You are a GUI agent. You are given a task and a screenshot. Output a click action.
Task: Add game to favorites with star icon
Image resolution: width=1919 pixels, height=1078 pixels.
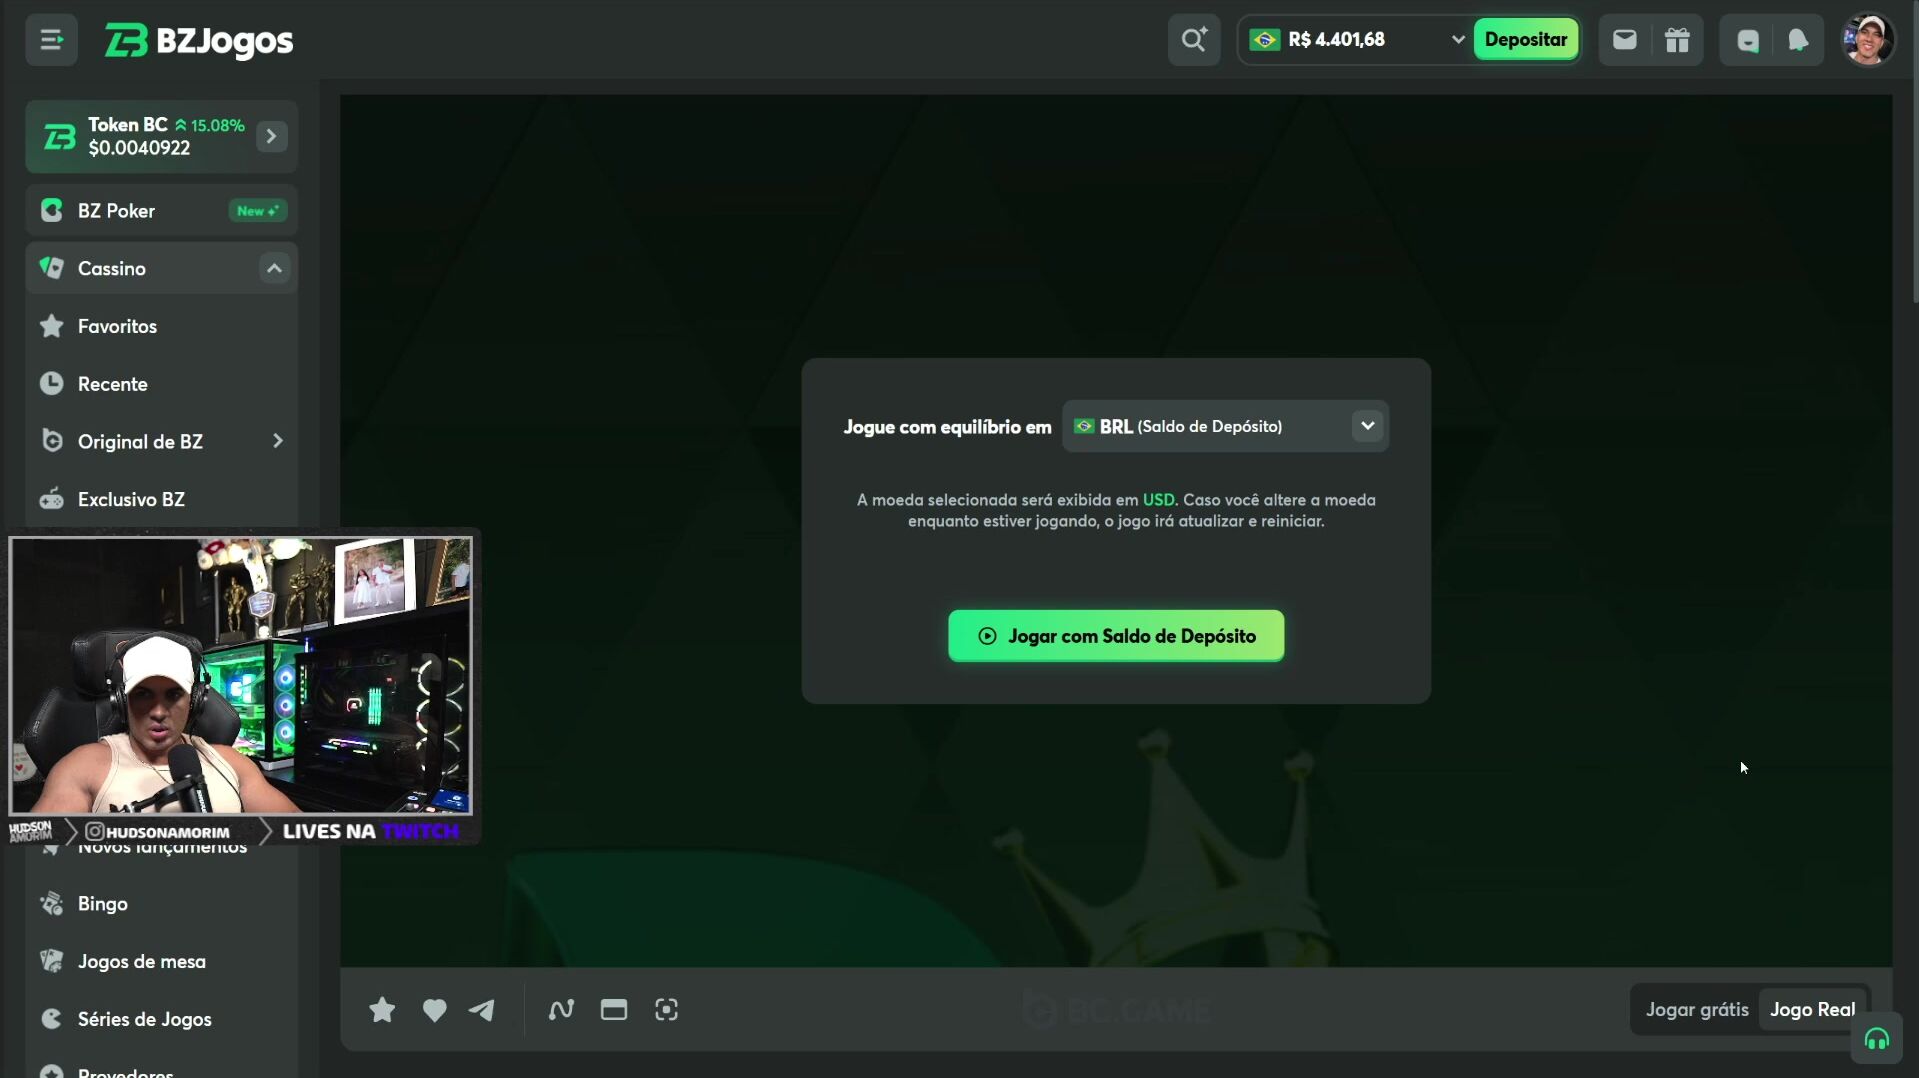pyautogui.click(x=382, y=1010)
